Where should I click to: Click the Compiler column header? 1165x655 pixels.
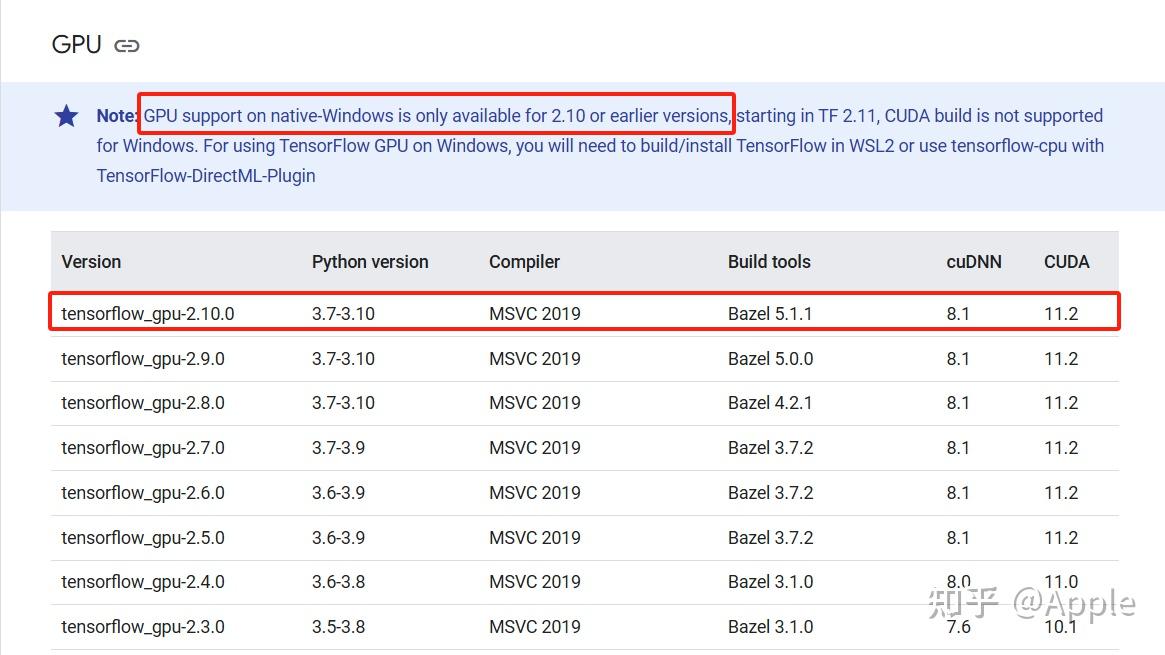point(524,261)
